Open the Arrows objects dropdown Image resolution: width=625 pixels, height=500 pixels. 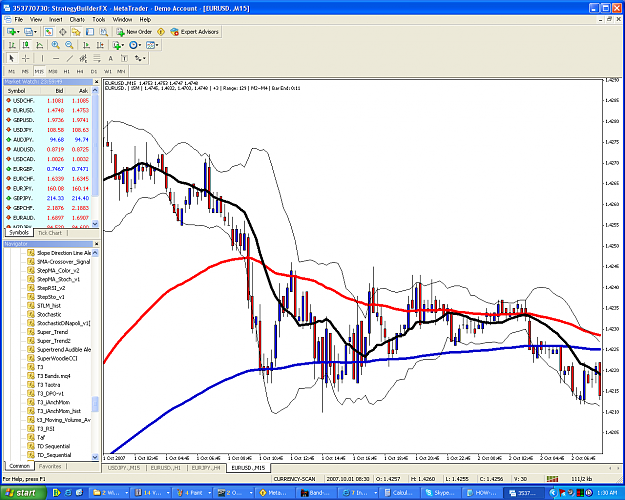(140, 58)
